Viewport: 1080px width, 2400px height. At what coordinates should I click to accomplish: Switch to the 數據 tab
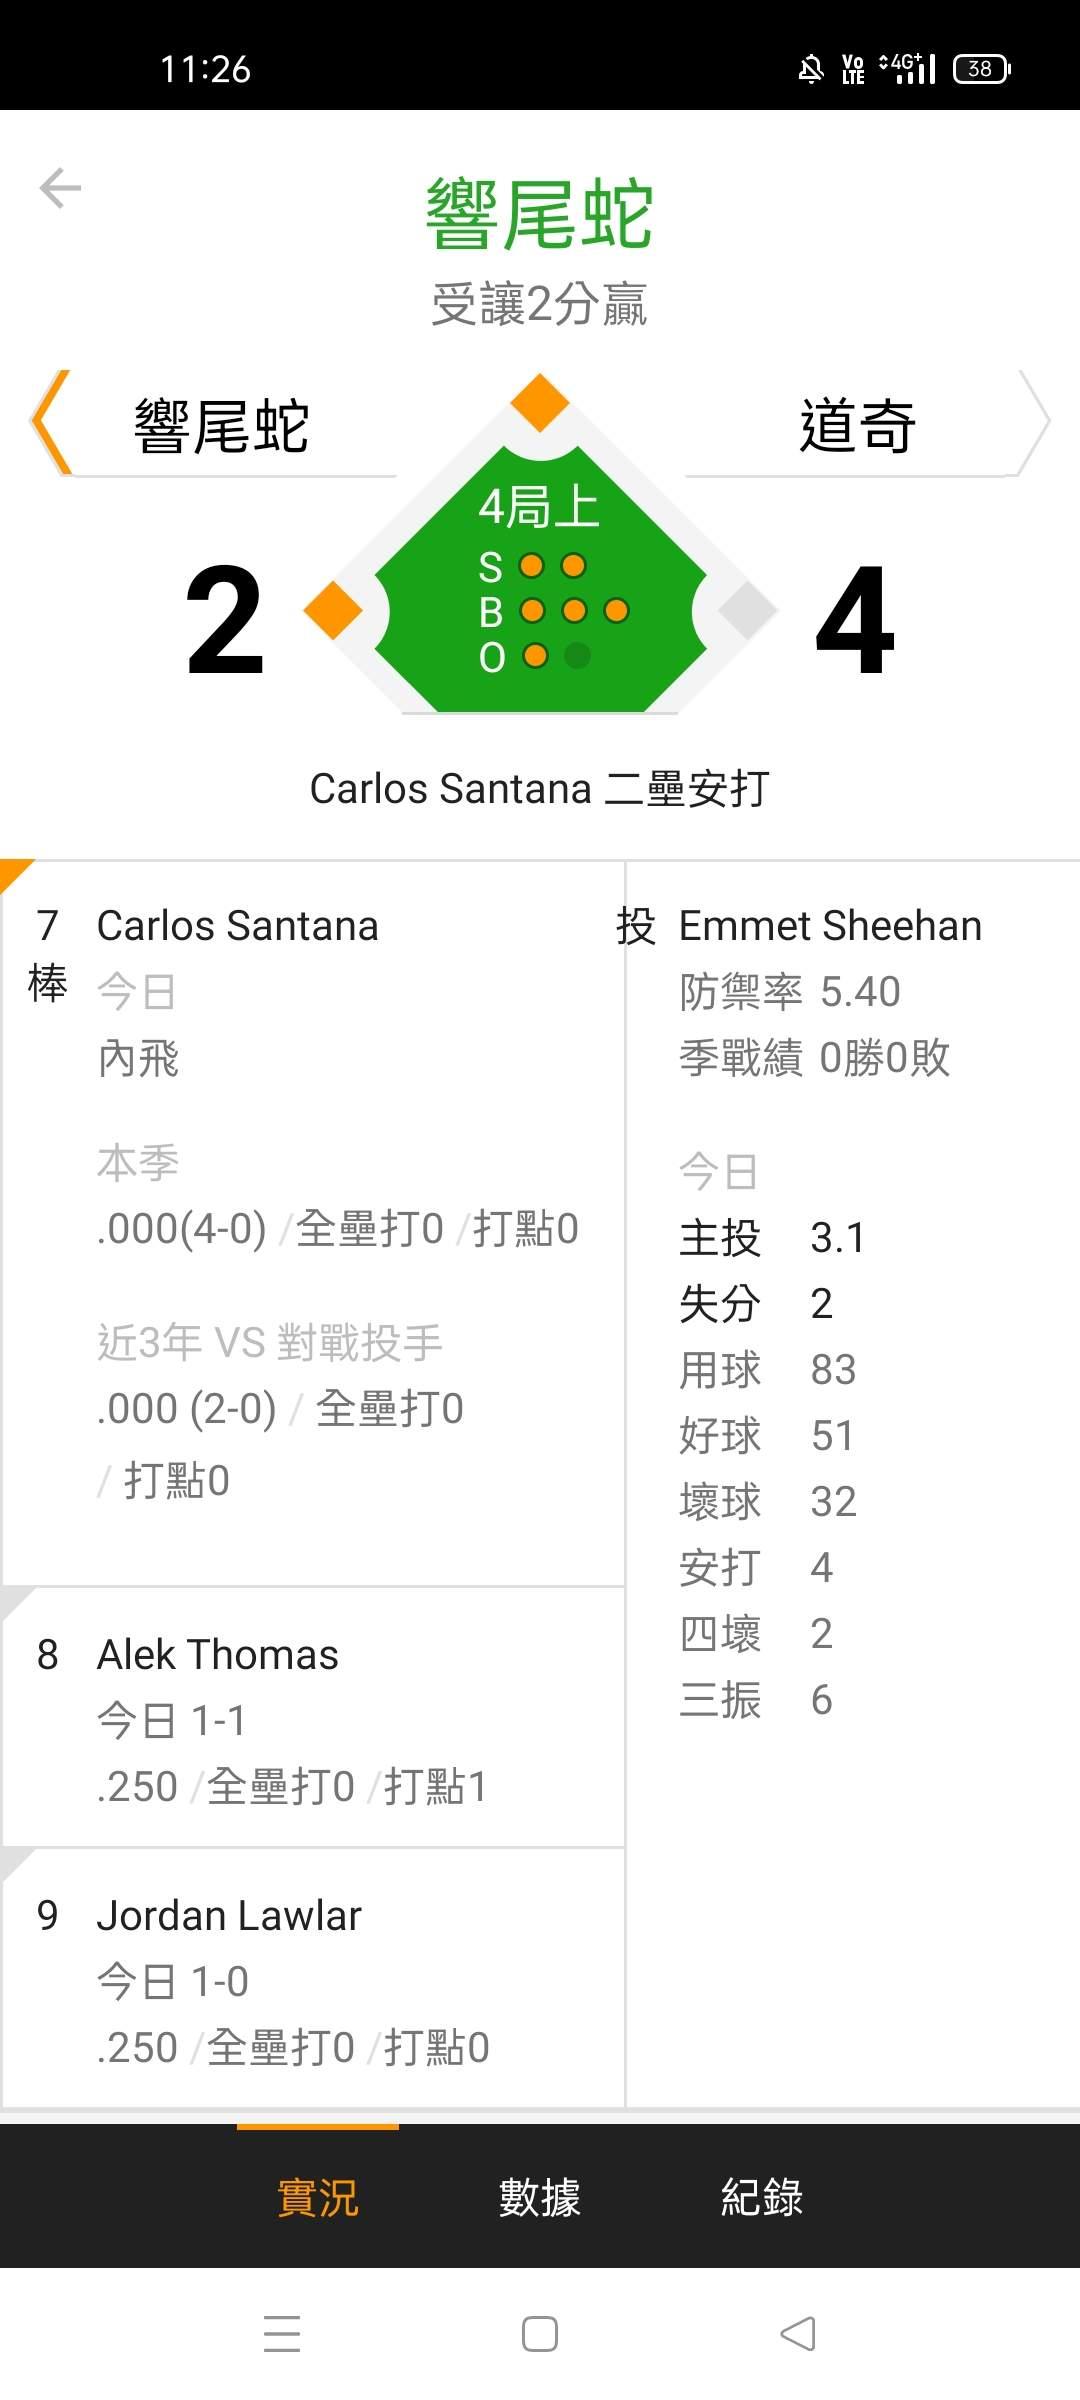[540, 2197]
